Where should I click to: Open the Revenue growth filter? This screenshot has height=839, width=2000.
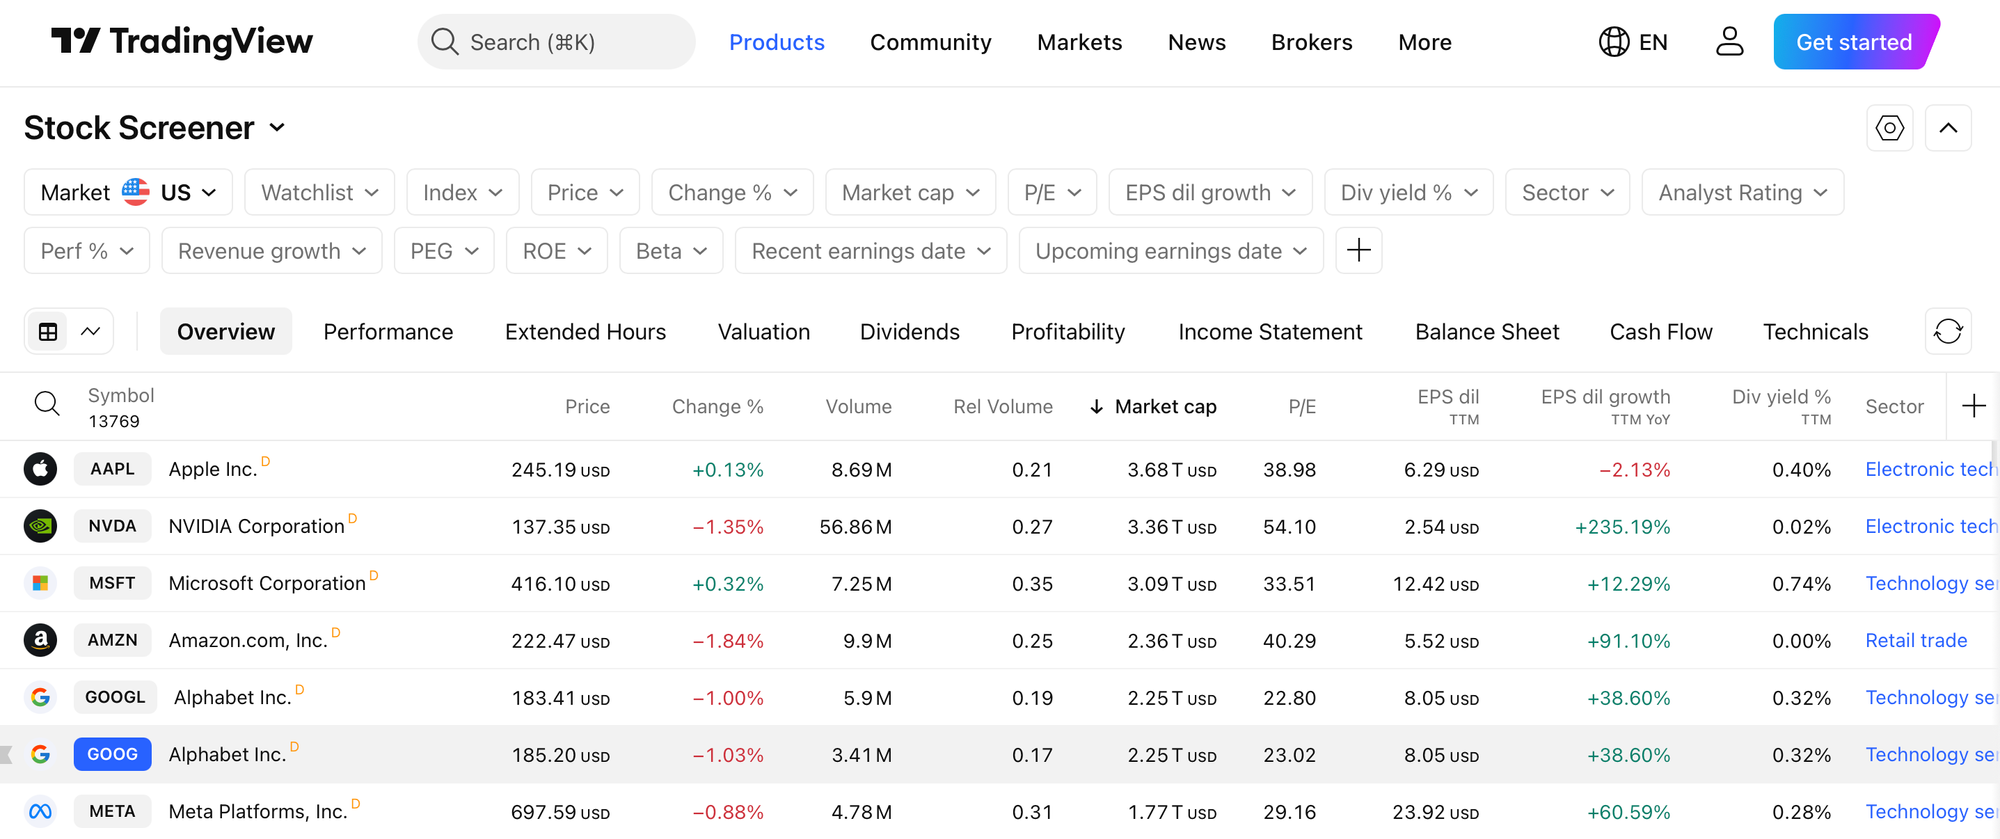272,250
